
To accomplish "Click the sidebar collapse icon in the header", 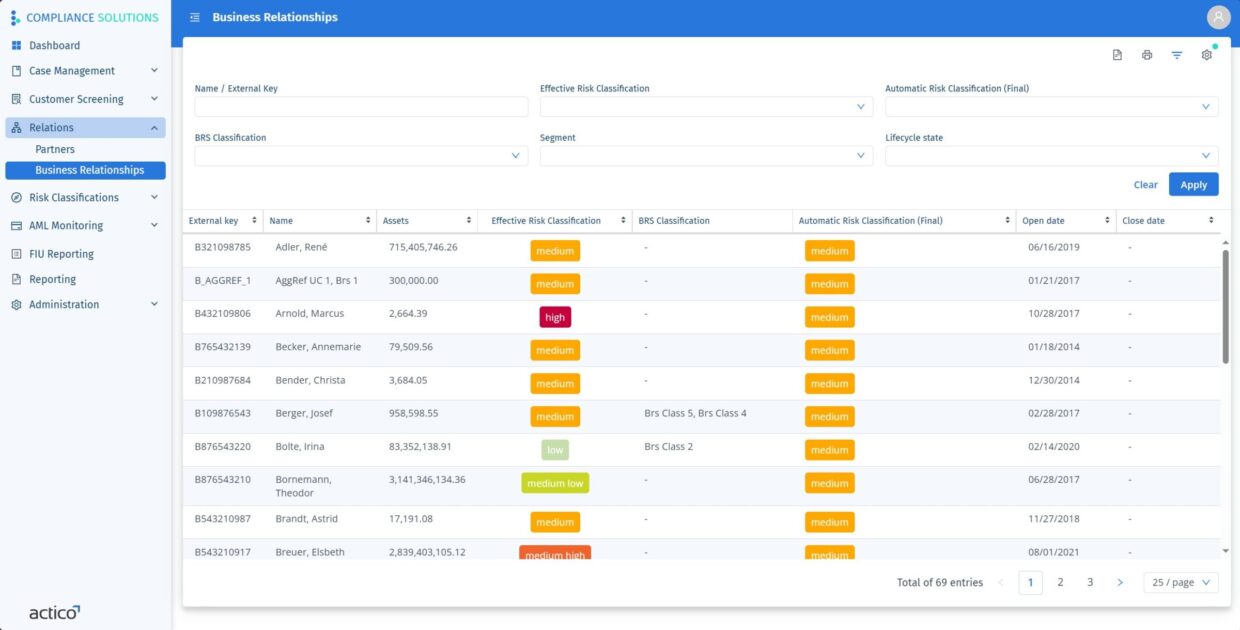I will (x=193, y=17).
